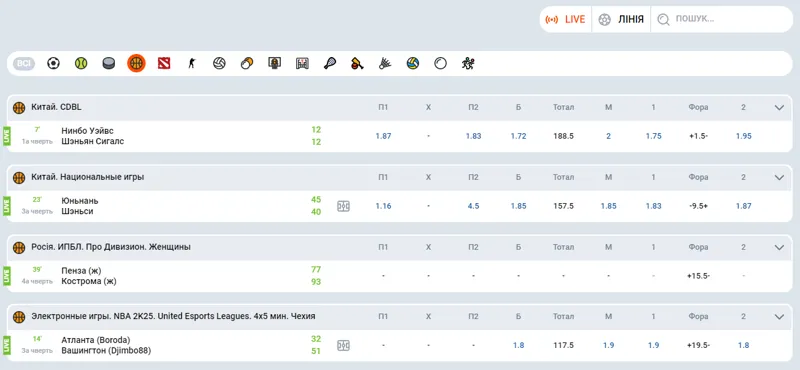Select the white volleyball sport icon
The height and width of the screenshot is (370, 800).
219,63
